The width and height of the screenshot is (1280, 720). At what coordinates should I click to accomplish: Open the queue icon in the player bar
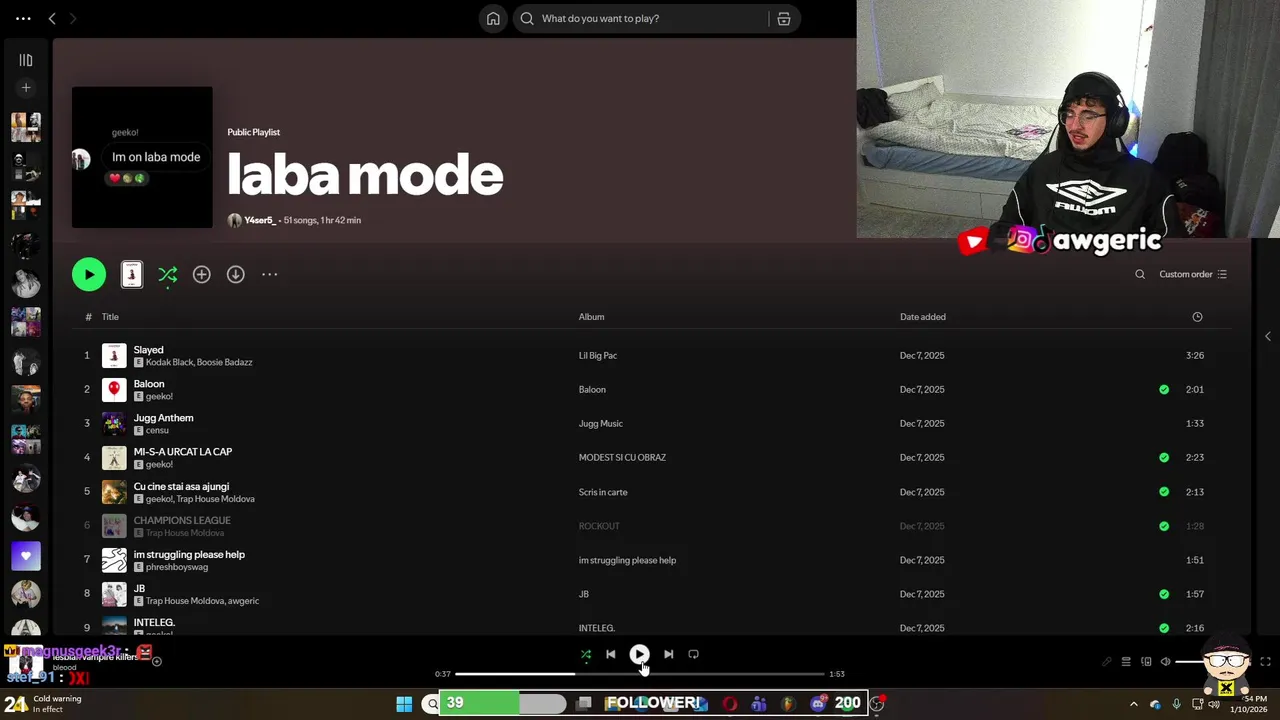pos(1126,662)
